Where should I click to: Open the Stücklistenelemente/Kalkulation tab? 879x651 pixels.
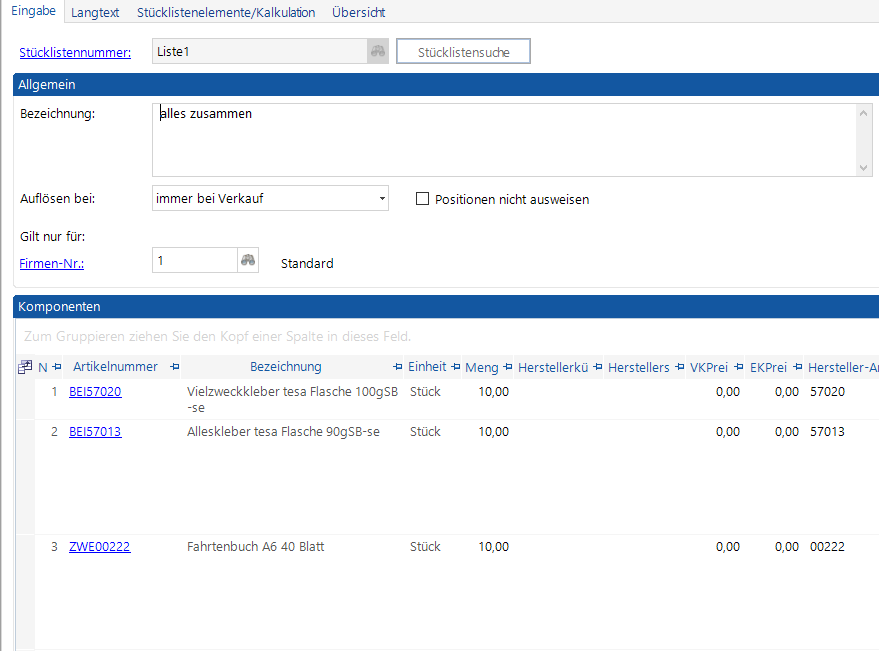226,12
